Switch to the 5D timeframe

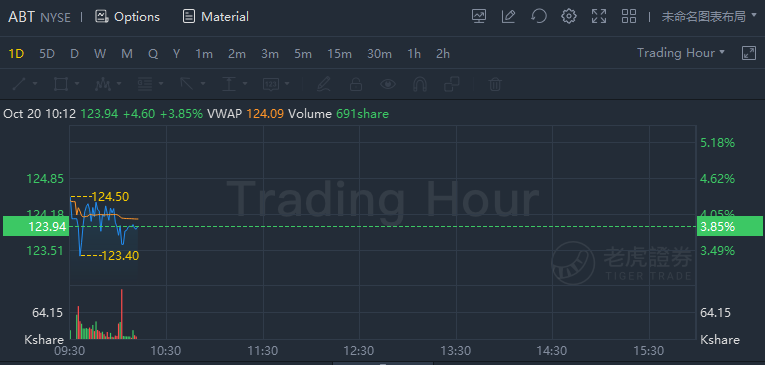(x=47, y=54)
